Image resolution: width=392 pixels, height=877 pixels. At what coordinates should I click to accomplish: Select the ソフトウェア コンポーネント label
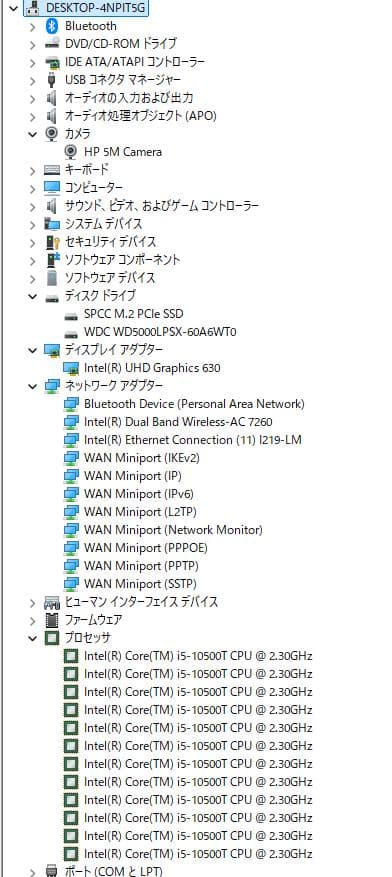coord(122,260)
